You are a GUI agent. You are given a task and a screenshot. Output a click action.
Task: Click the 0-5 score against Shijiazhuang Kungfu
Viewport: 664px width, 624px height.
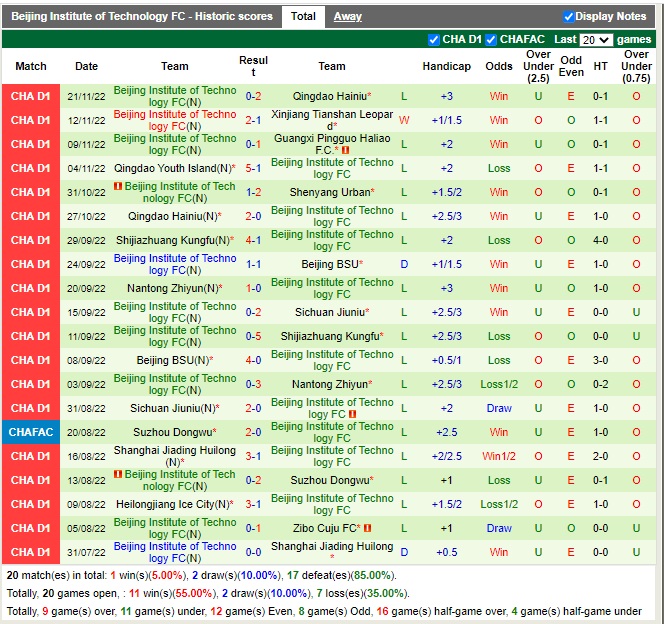pos(253,336)
